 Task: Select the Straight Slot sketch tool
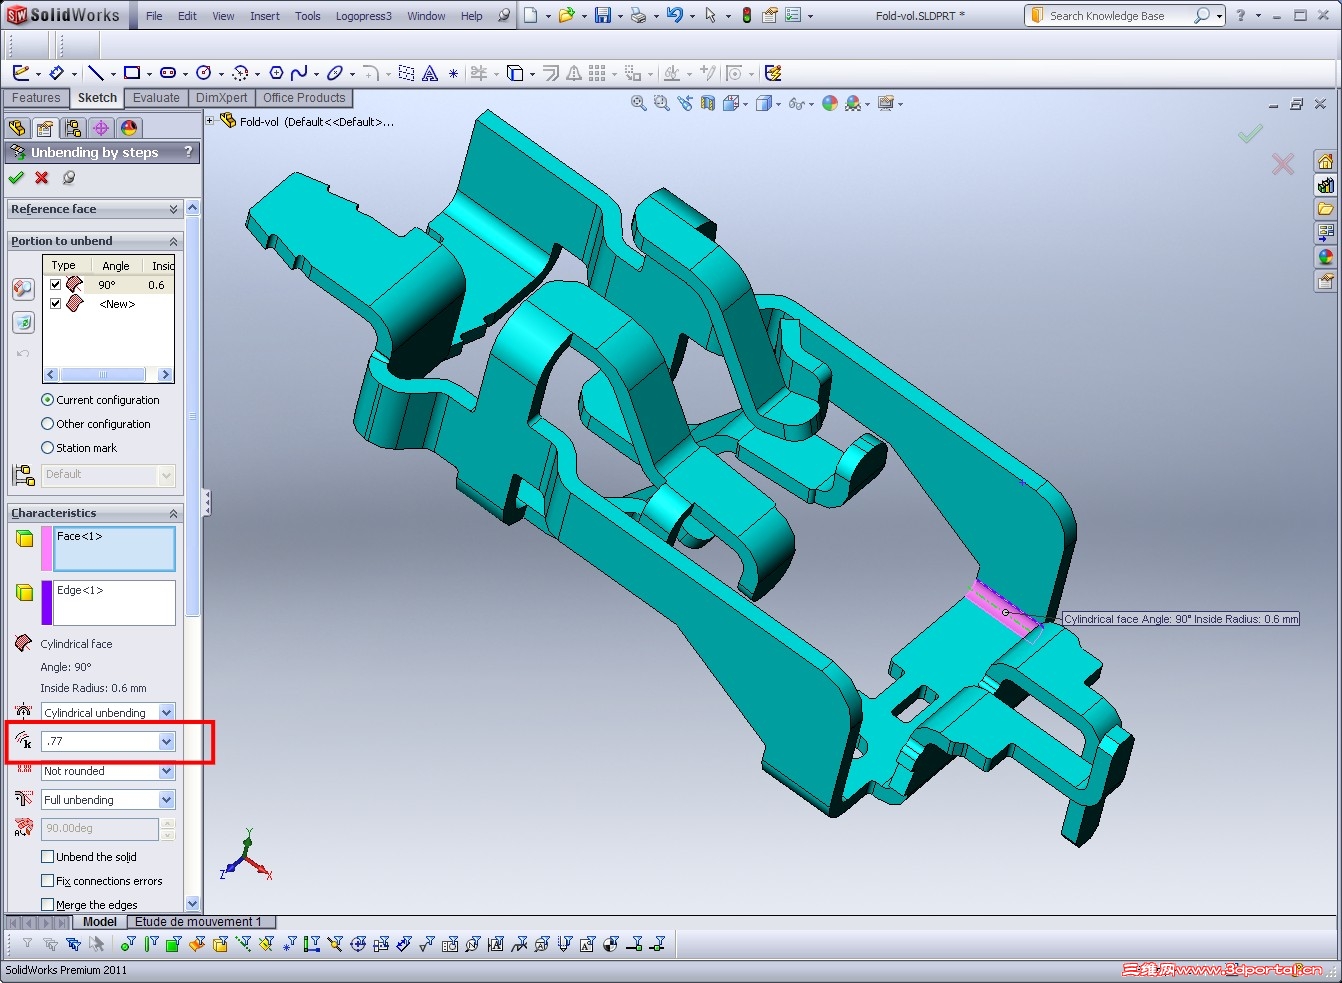tap(168, 73)
